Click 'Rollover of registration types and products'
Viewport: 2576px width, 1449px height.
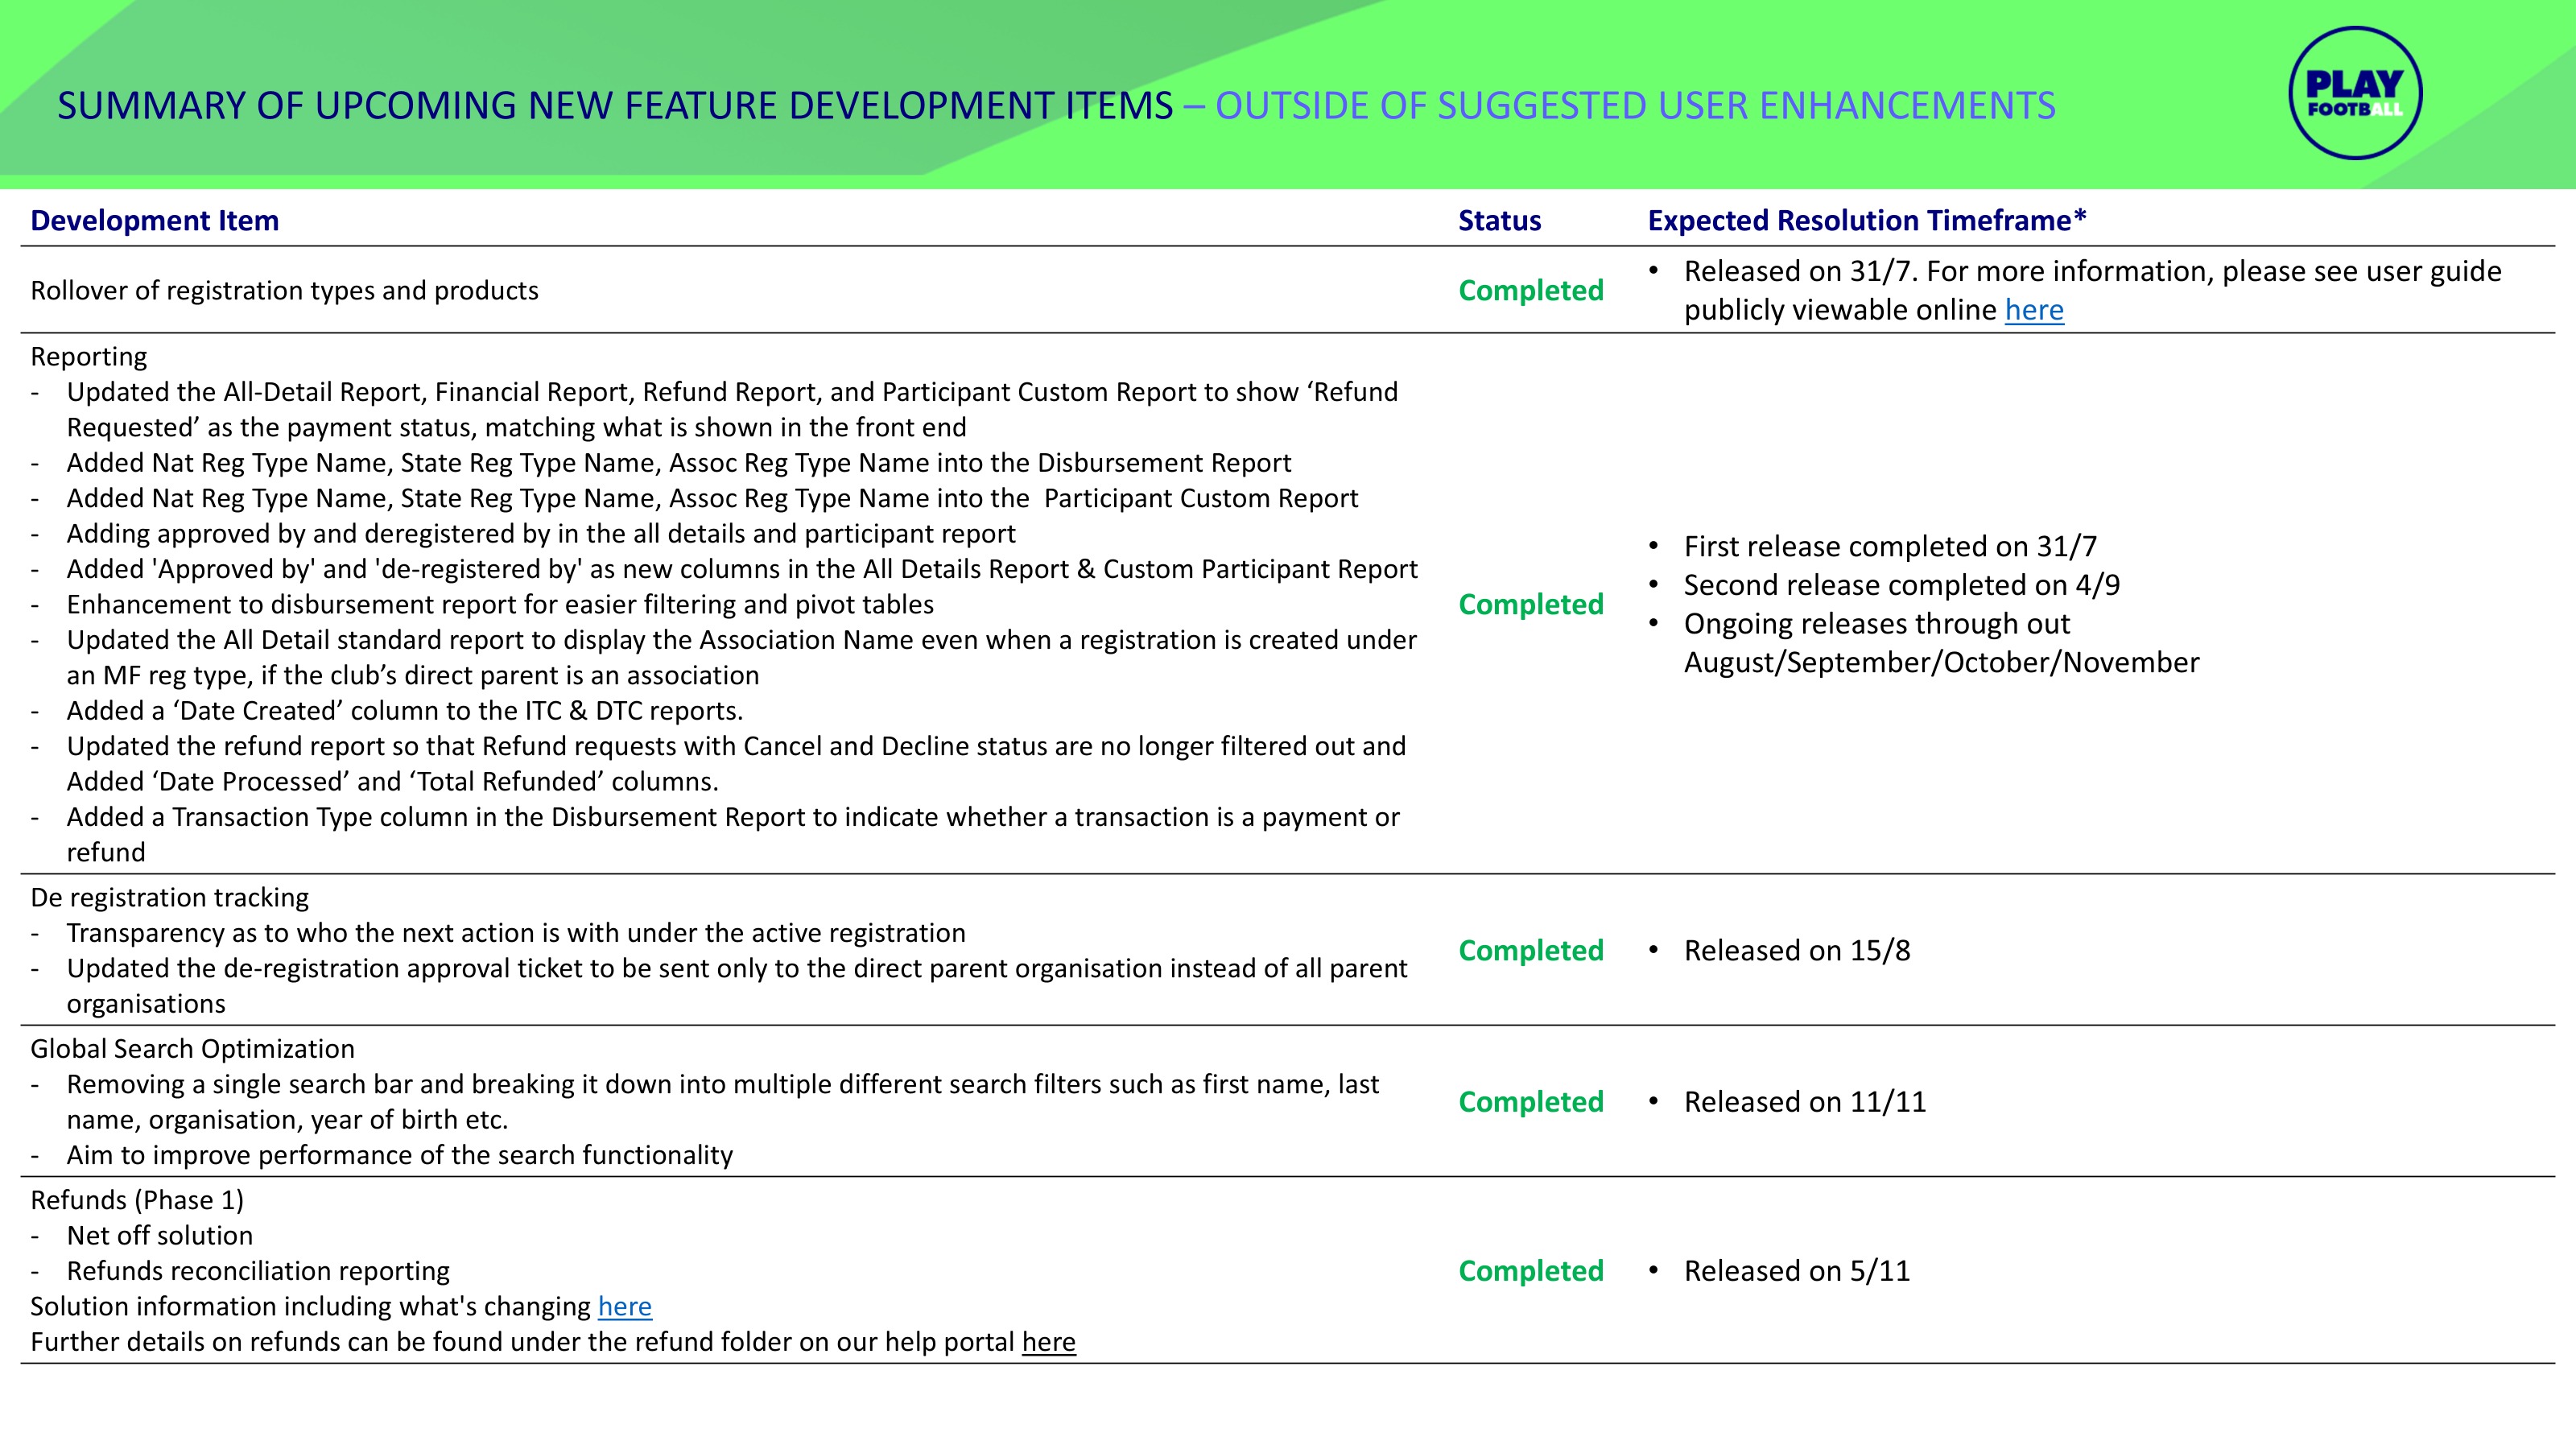click(284, 290)
